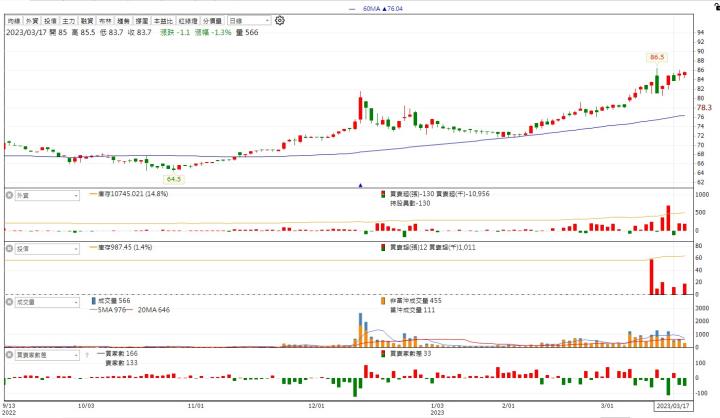Open the 日線 timeframe dropdown
Image resolution: width=720 pixels, height=418 pixels.
[248, 20]
